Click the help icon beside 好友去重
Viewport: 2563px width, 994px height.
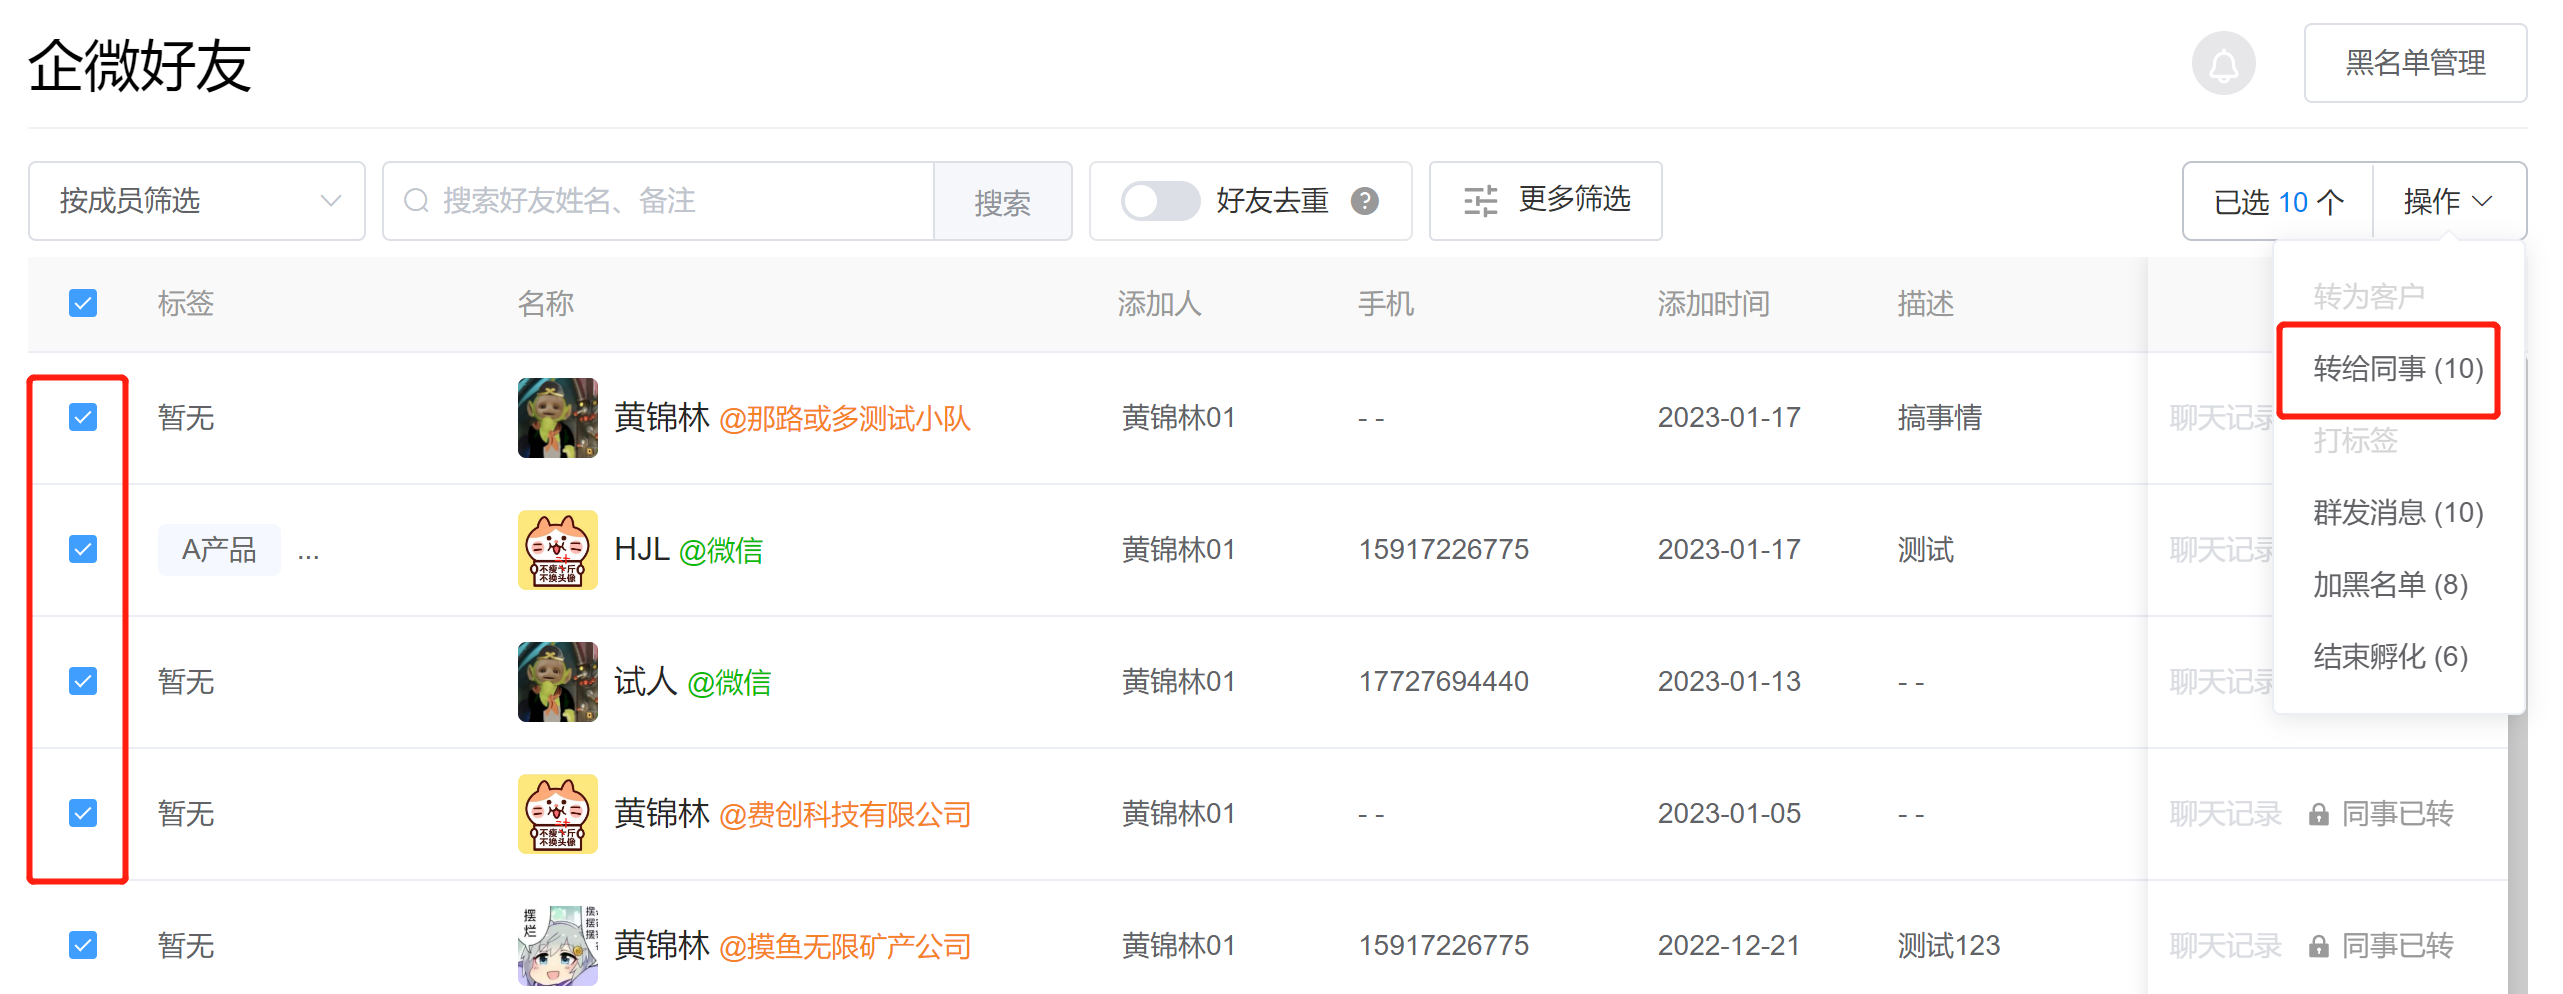(x=1365, y=201)
